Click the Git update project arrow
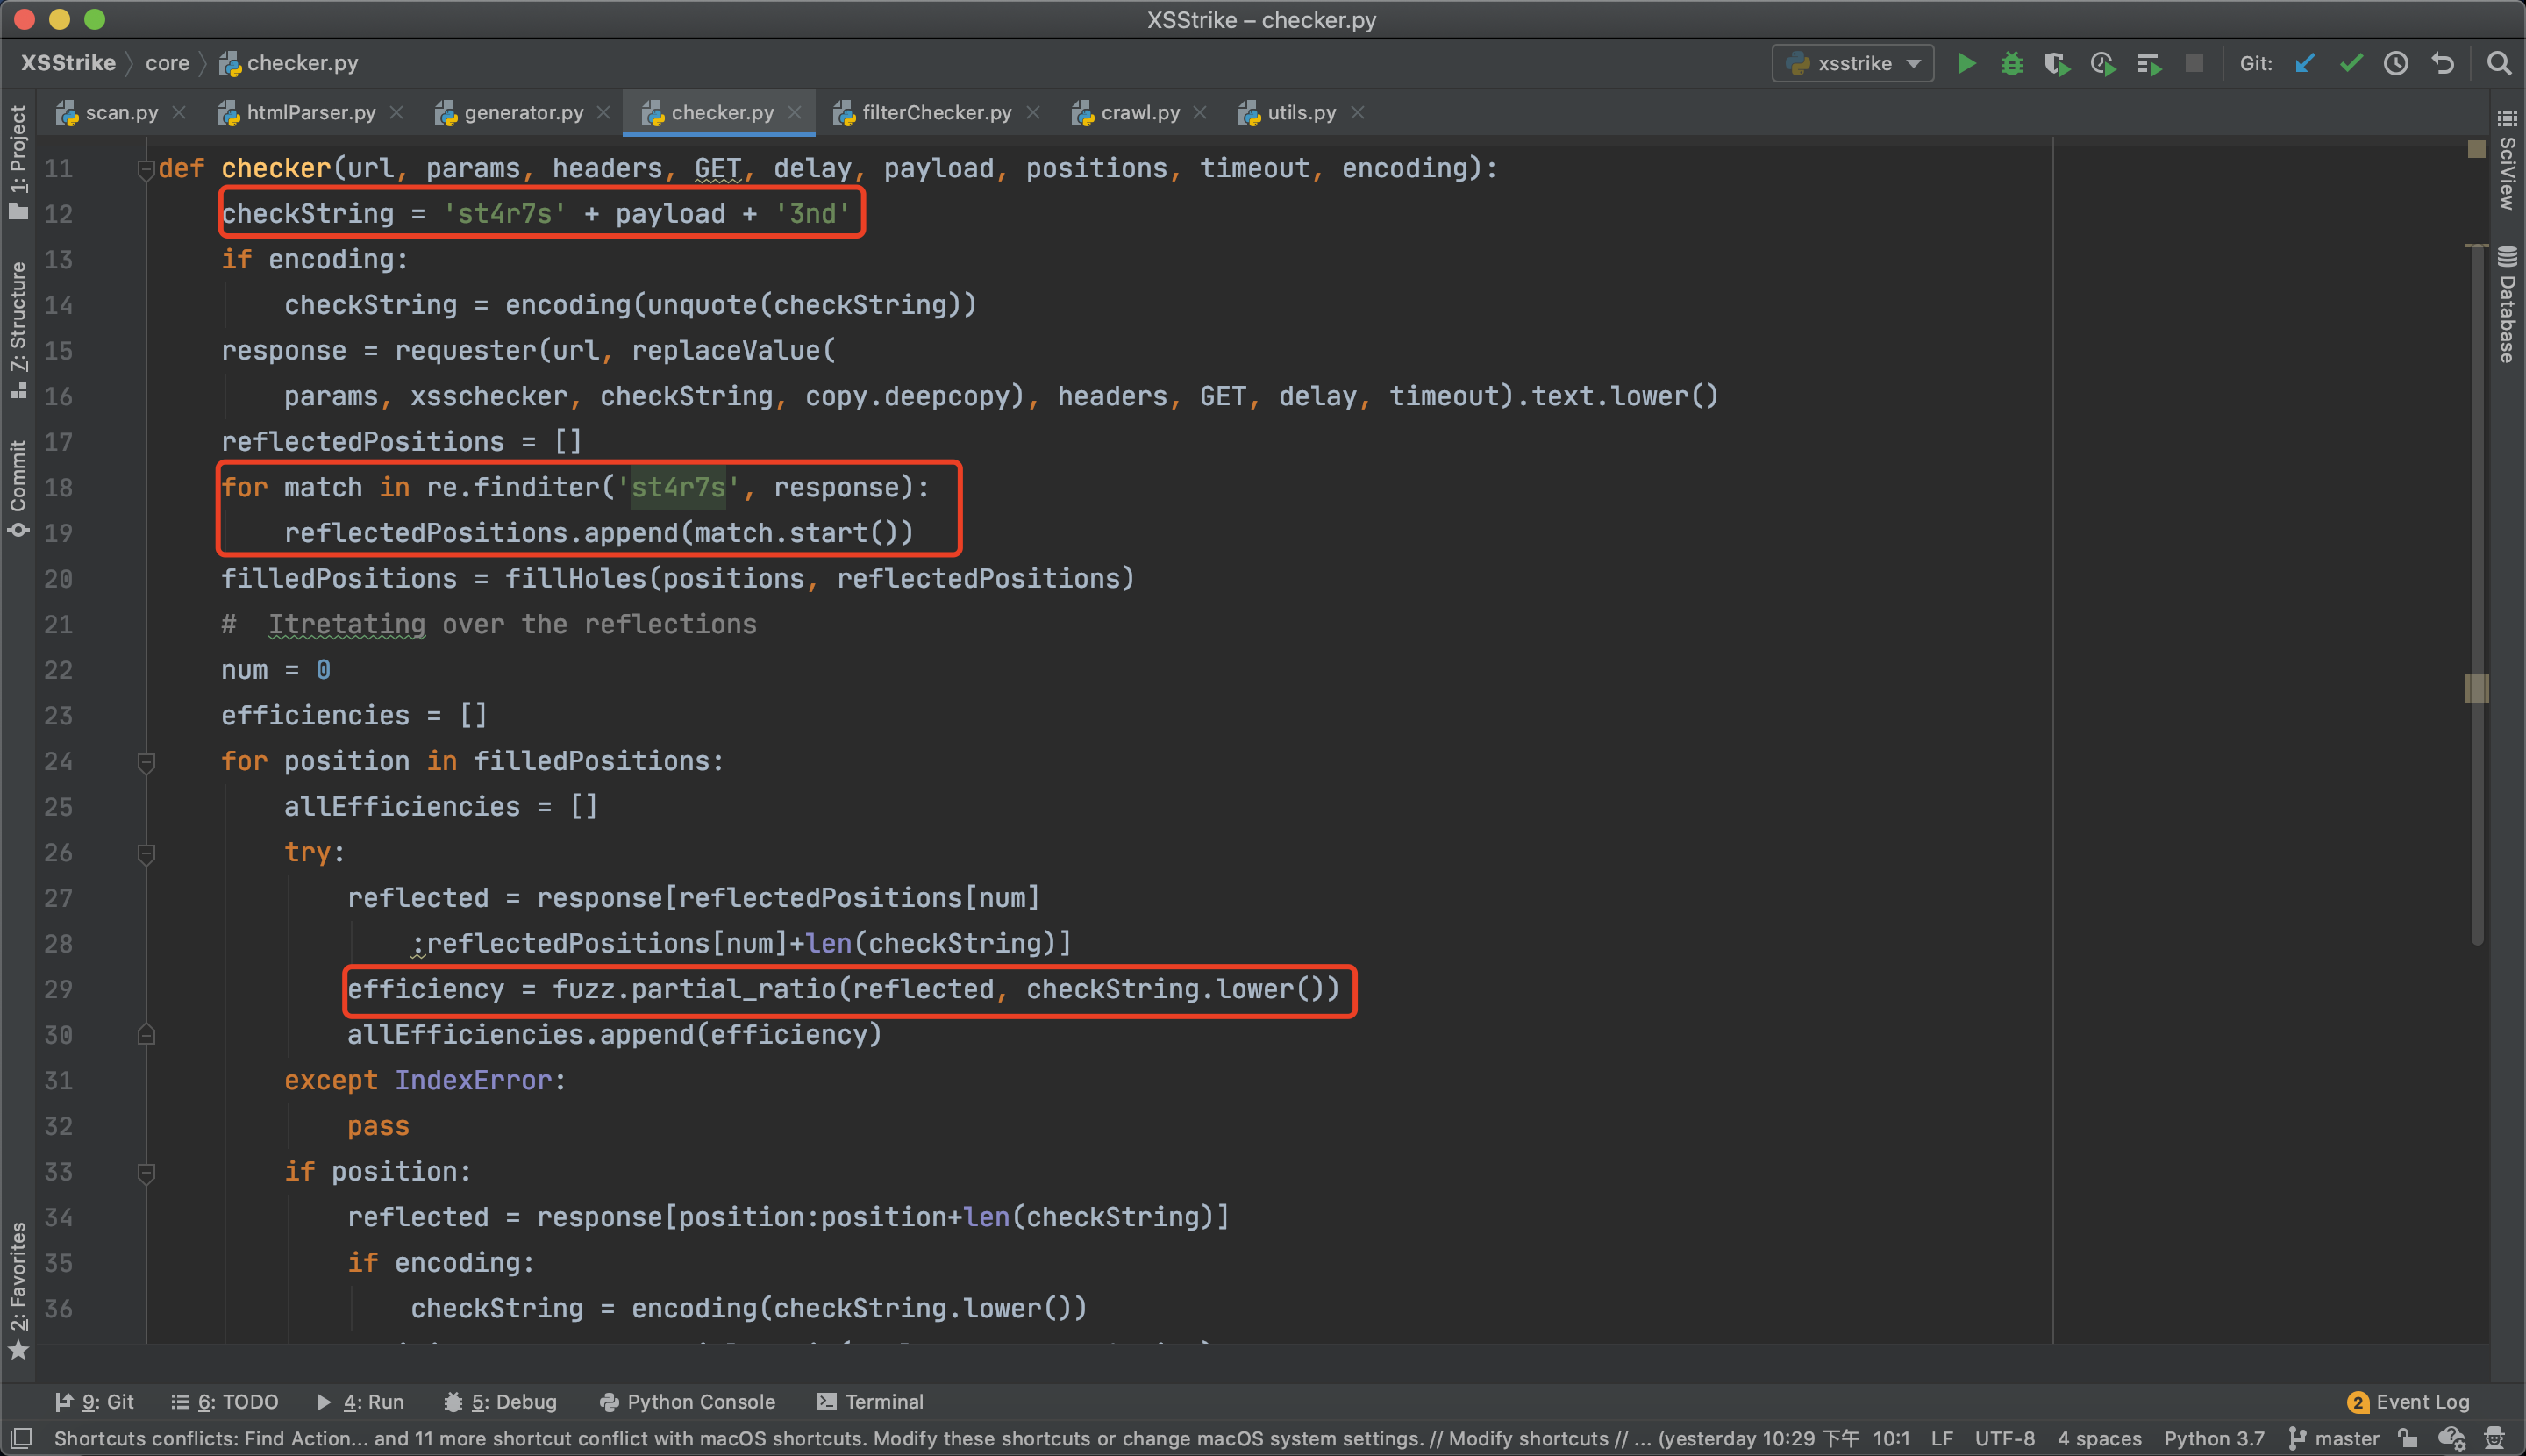 (x=2305, y=64)
